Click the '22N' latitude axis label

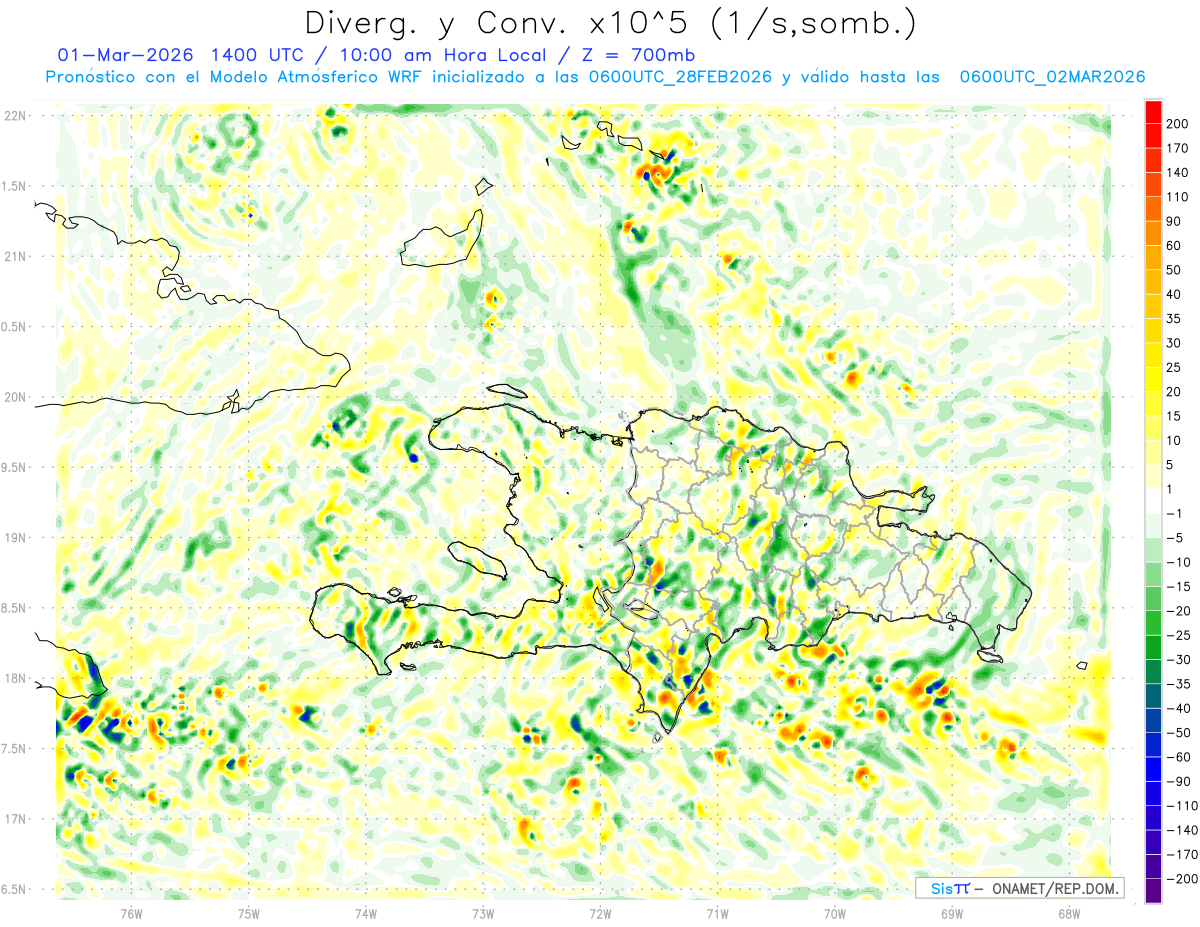click(x=15, y=116)
